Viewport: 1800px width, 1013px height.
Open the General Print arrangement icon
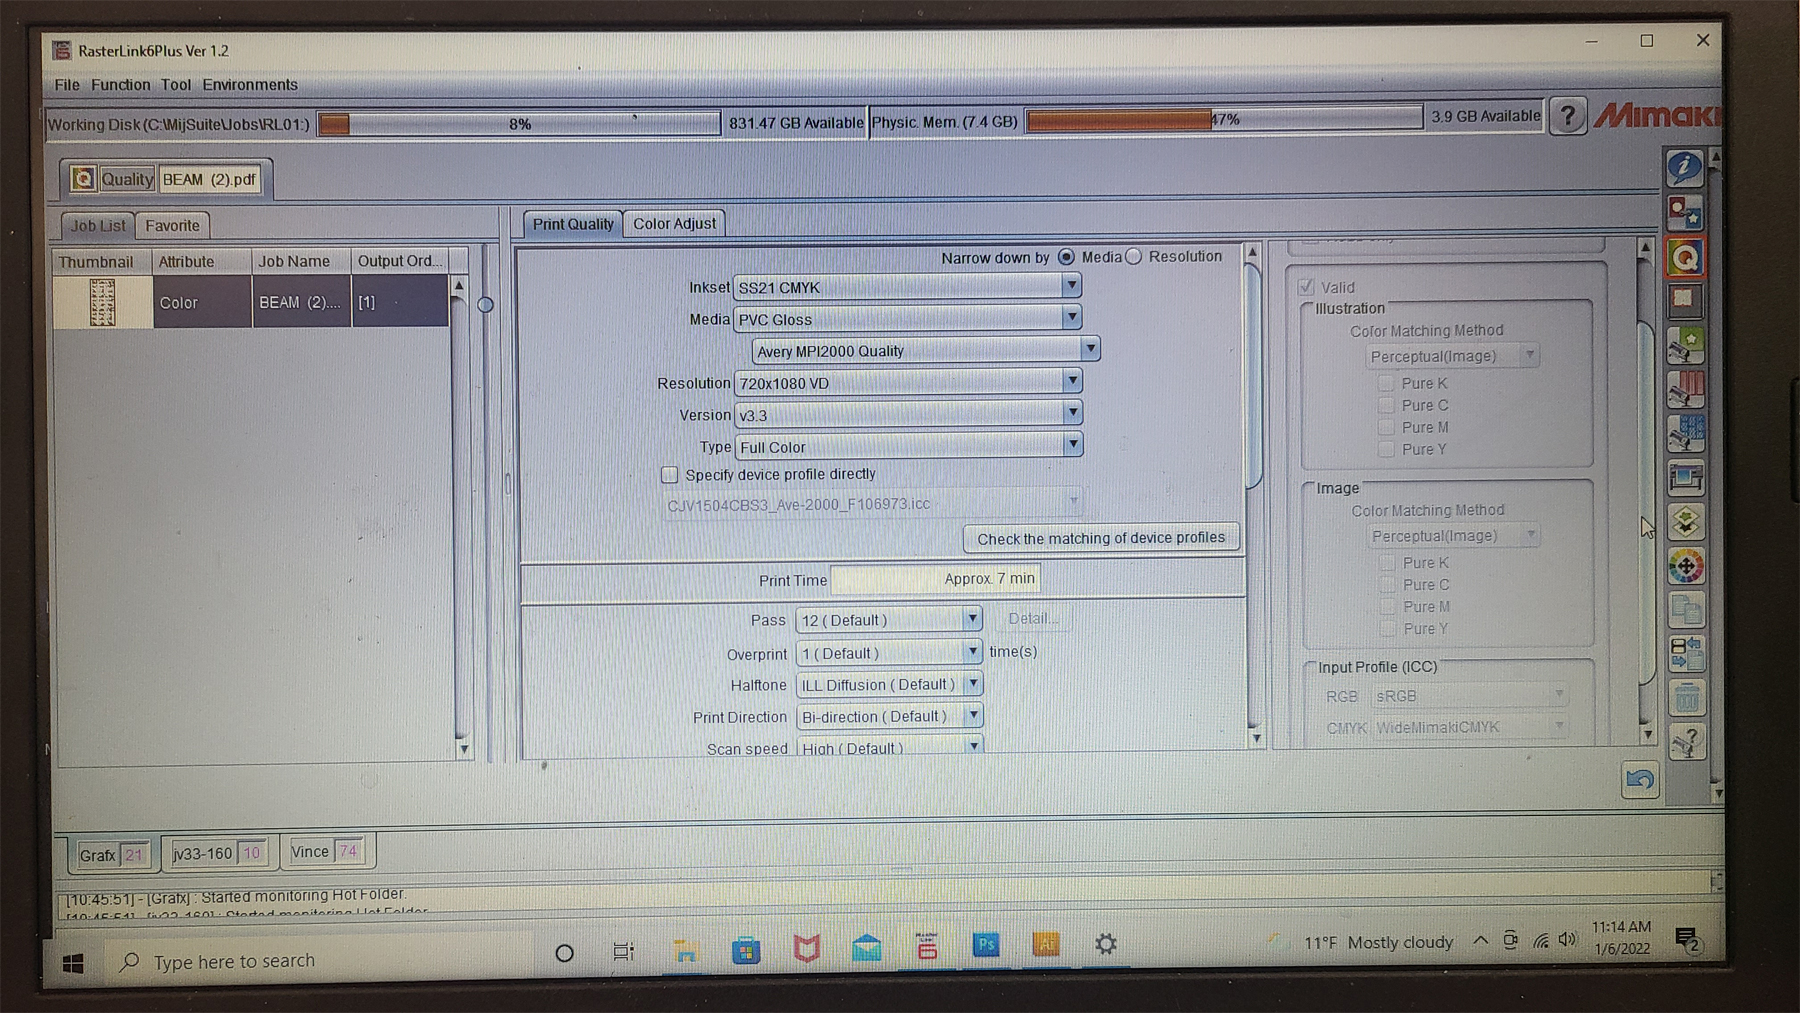pyautogui.click(x=1685, y=212)
